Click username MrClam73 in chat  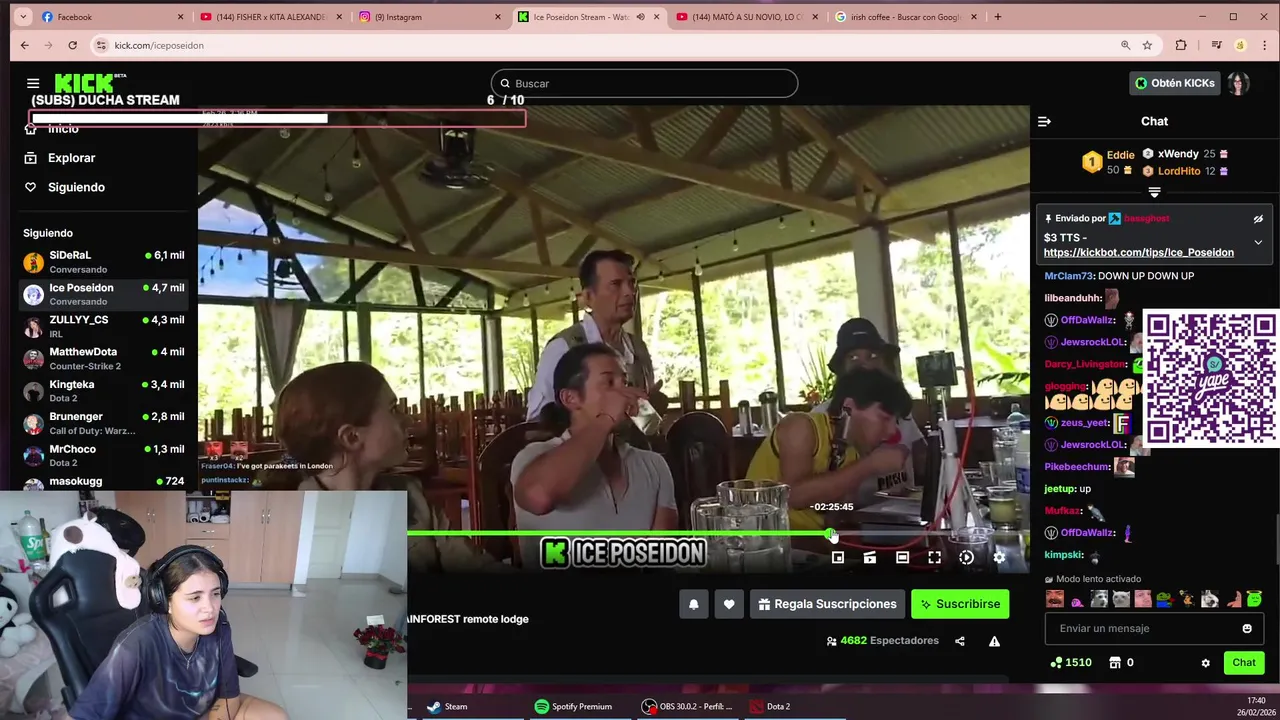click(x=1069, y=276)
